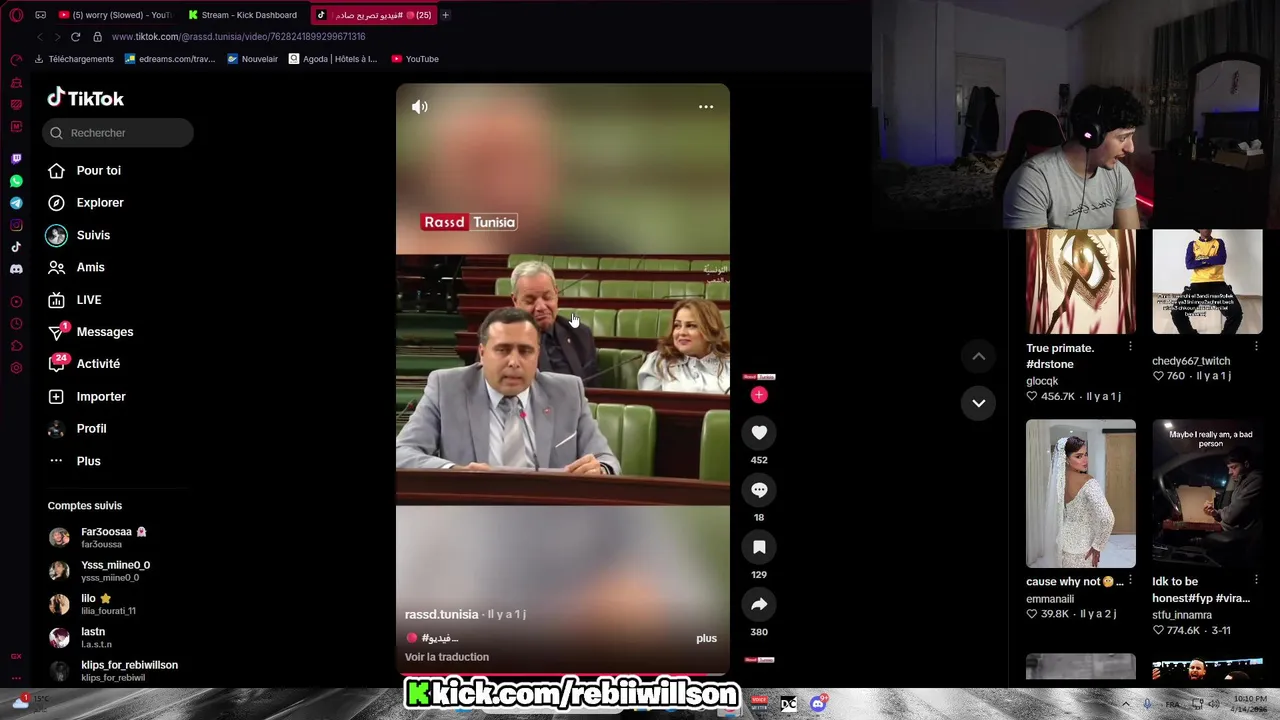Open Telegram in the Opera sidebar
1280x720 pixels.
[16, 203]
